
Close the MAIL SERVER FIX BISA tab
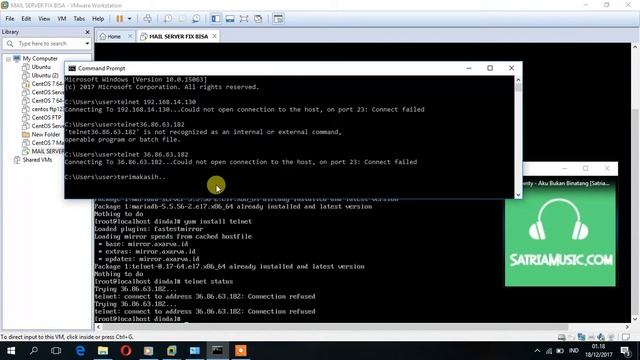click(x=214, y=36)
